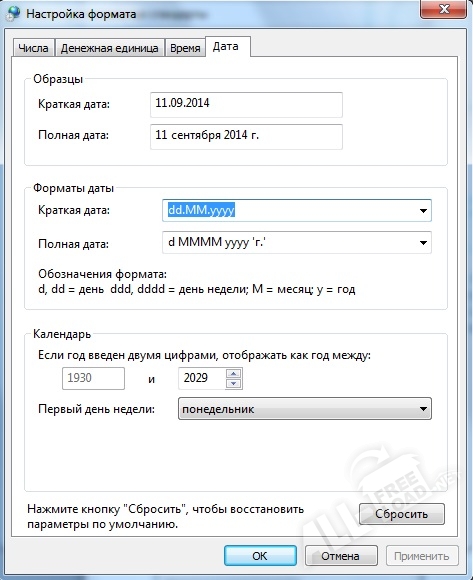Expand the Краткая дата format dropdown arrow

click(x=423, y=210)
